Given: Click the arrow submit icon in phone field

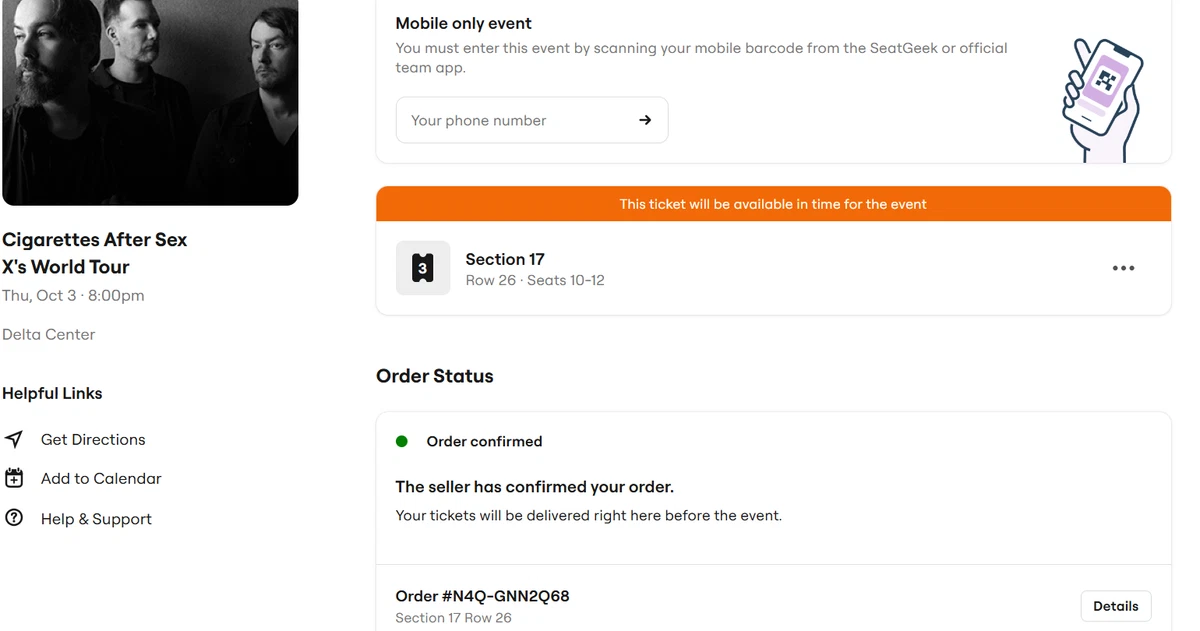Looking at the screenshot, I should tap(645, 120).
